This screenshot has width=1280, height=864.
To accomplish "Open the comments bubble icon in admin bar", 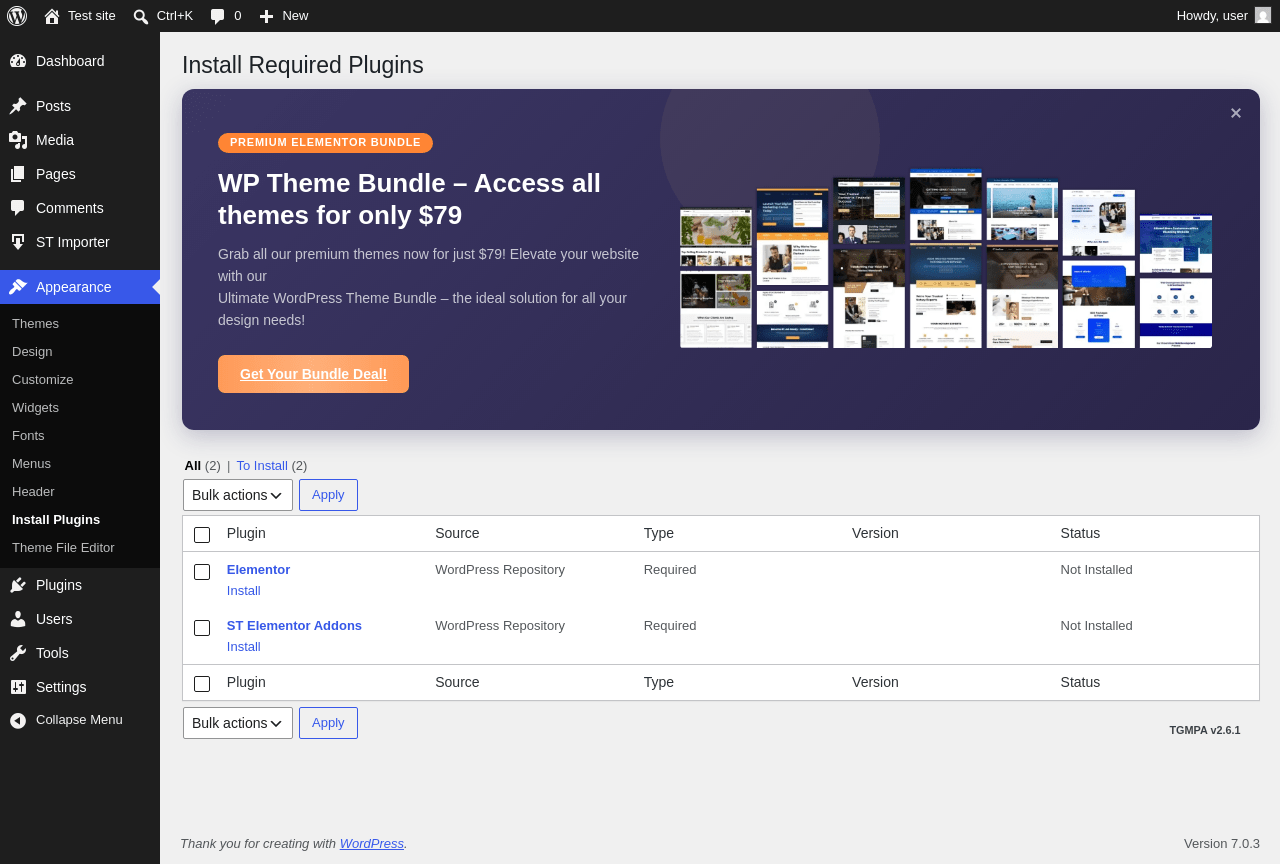I will [x=217, y=16].
